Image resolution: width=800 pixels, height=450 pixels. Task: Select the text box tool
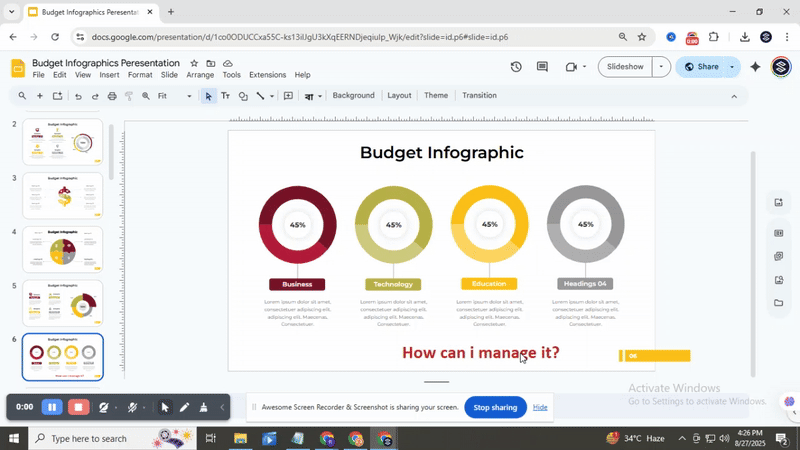click(x=225, y=96)
